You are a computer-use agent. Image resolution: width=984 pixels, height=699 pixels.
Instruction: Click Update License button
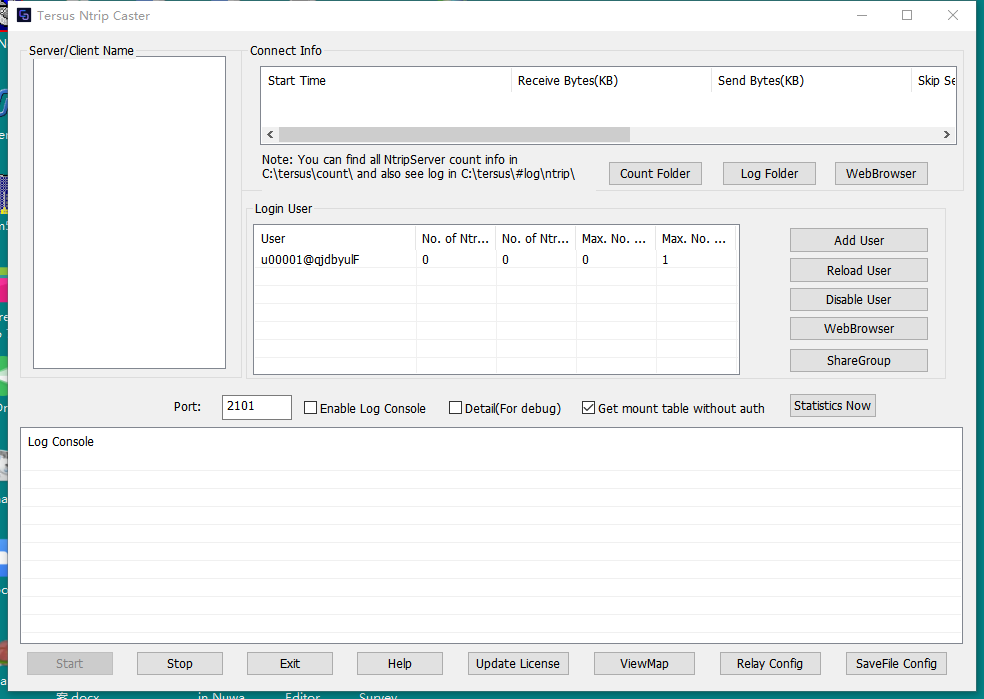tap(518, 663)
